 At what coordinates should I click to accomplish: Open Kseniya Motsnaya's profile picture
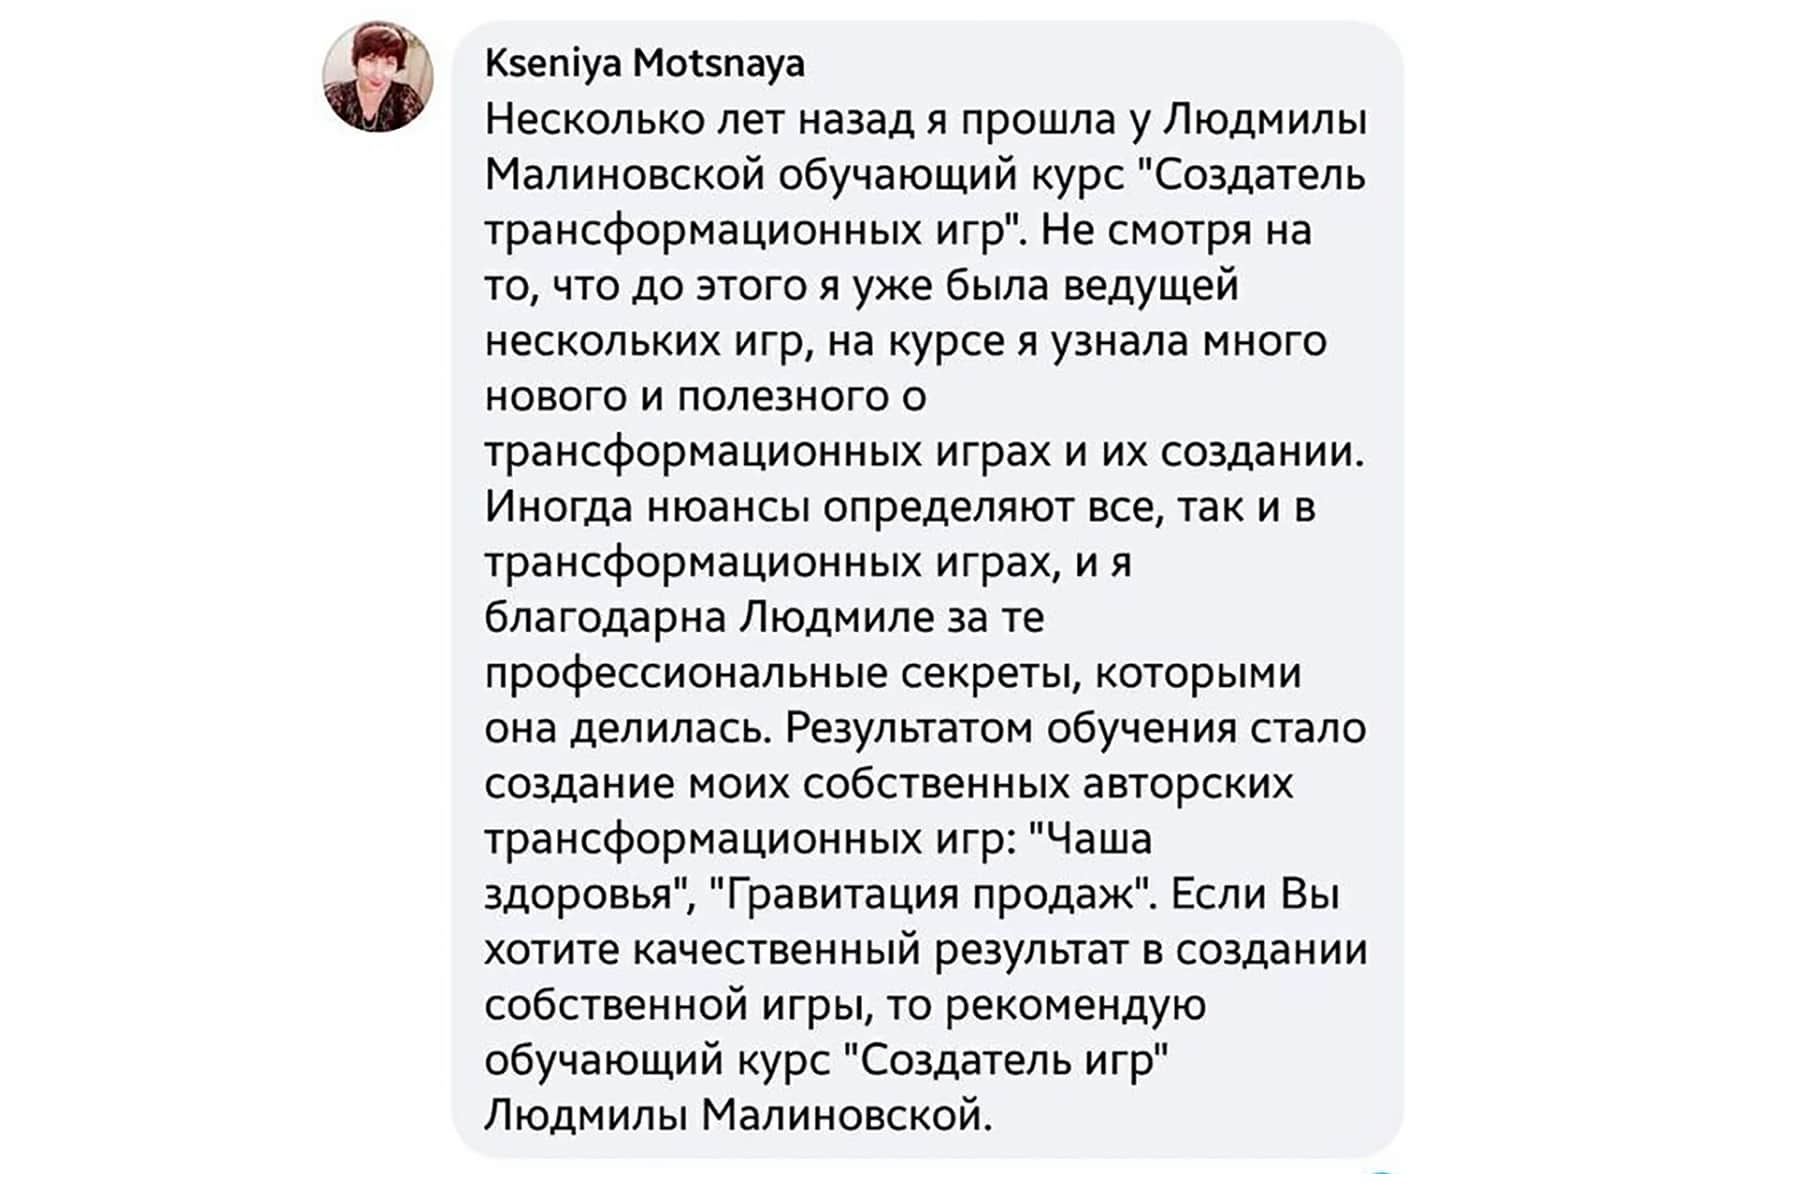coord(378,77)
